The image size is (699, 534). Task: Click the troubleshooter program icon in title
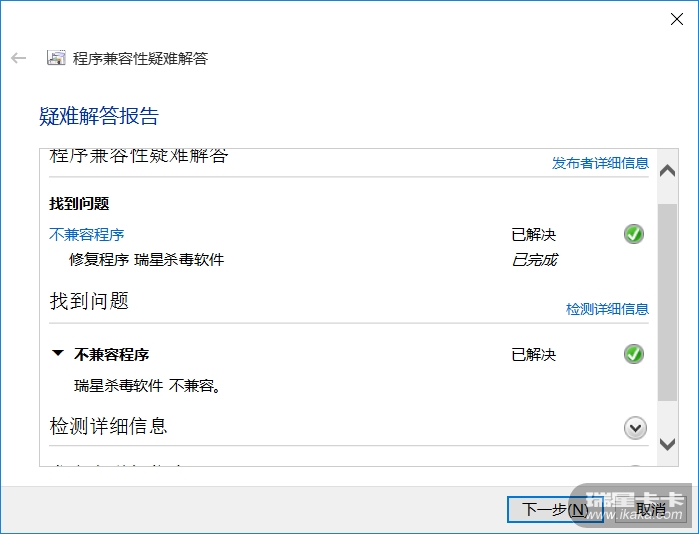pyautogui.click(x=56, y=58)
